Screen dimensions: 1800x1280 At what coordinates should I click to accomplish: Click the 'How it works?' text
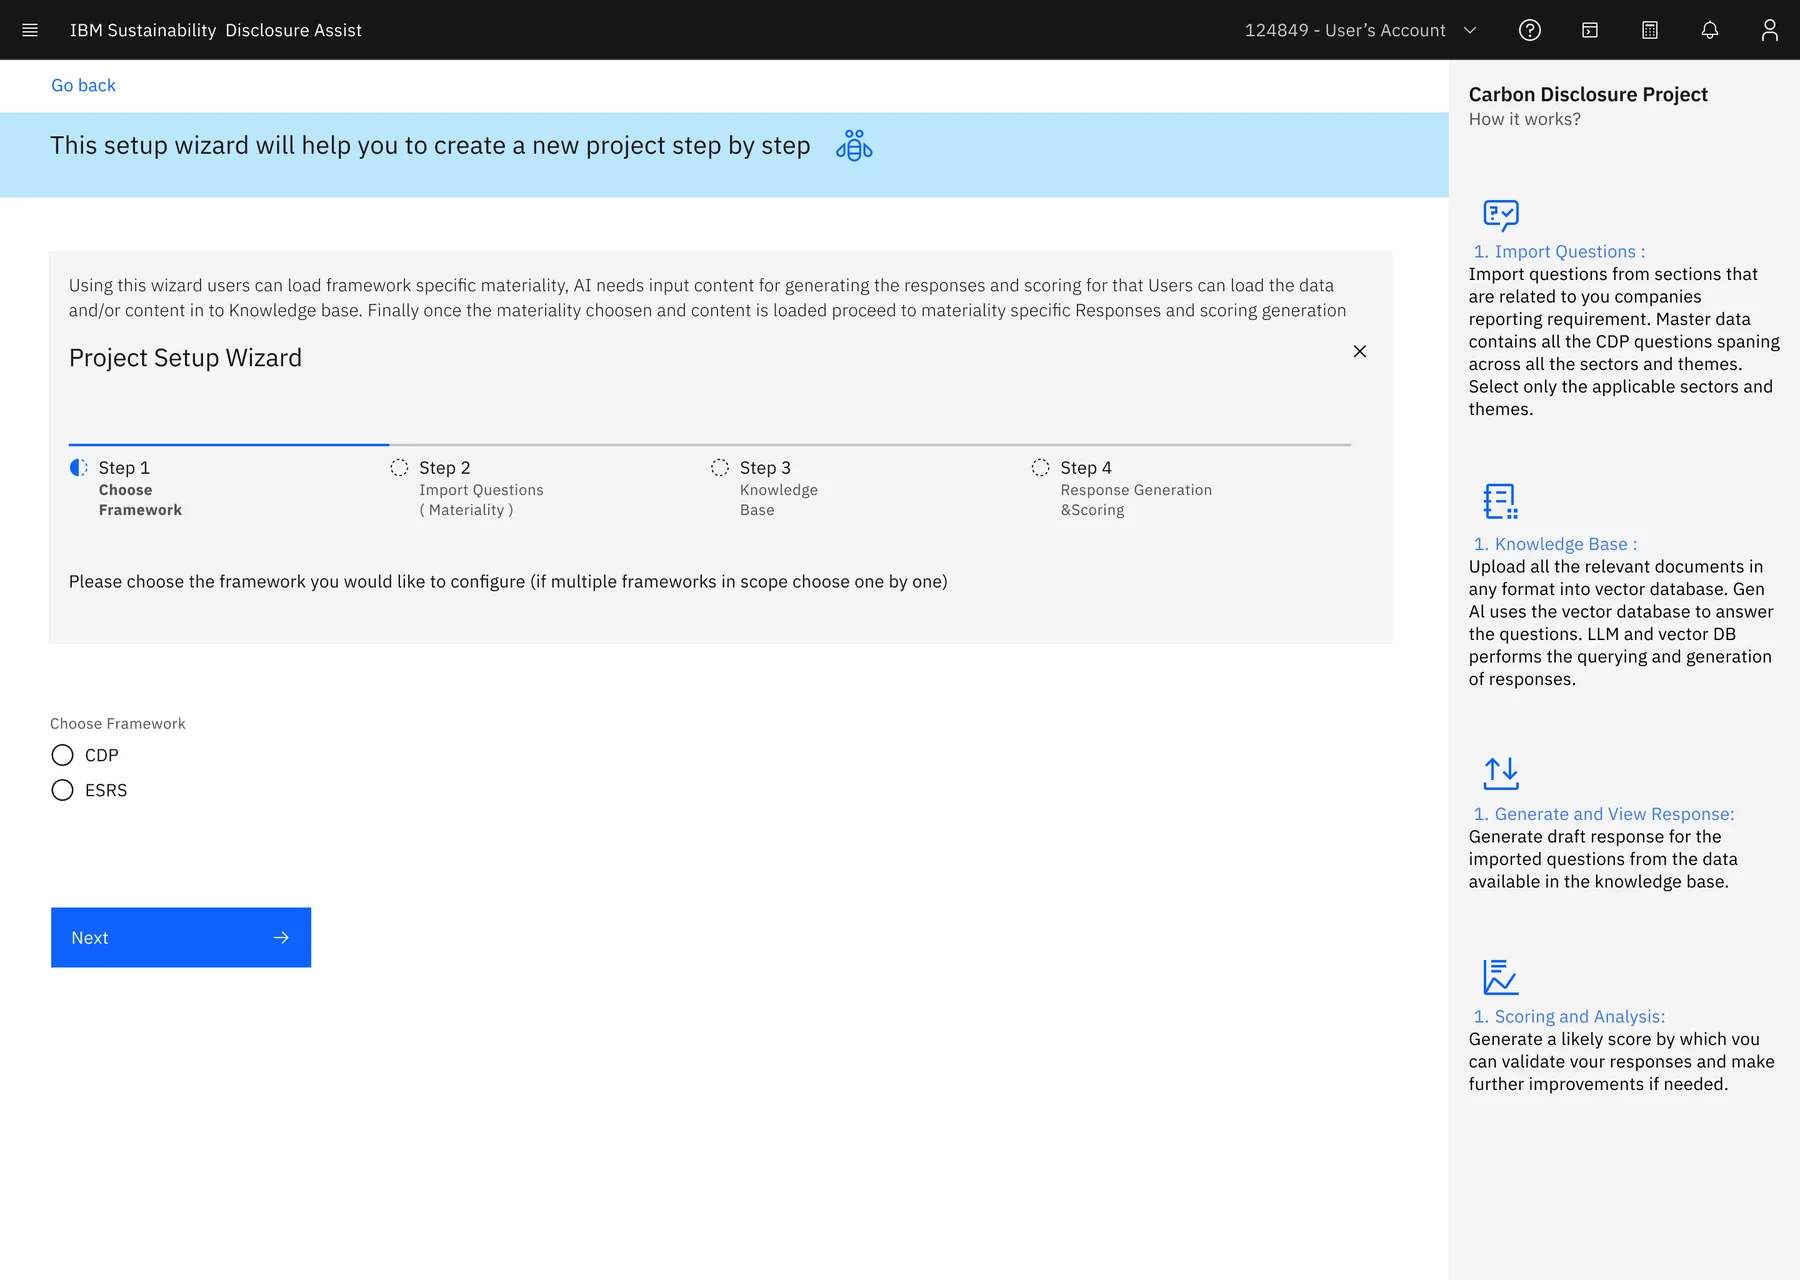click(1524, 119)
